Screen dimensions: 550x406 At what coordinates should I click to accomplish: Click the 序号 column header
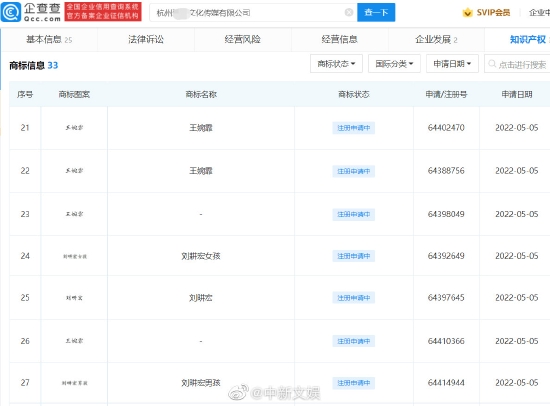tap(25, 94)
